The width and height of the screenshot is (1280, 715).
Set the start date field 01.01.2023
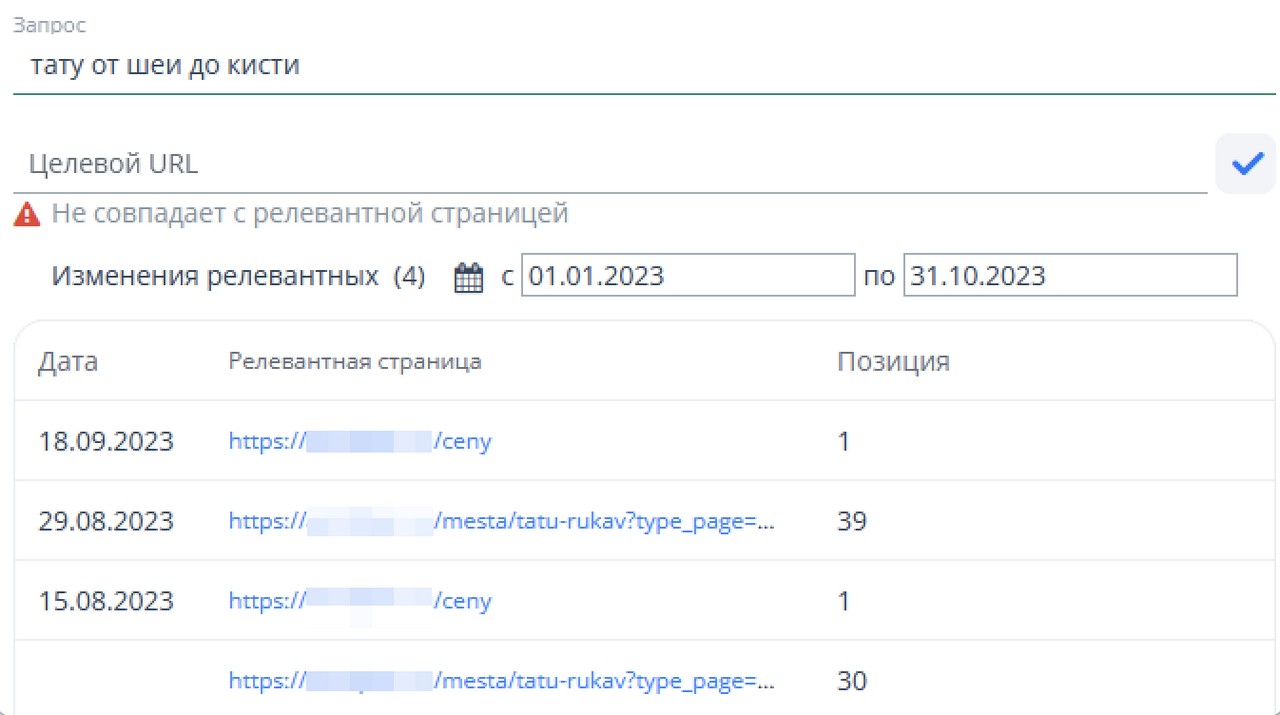click(x=688, y=276)
